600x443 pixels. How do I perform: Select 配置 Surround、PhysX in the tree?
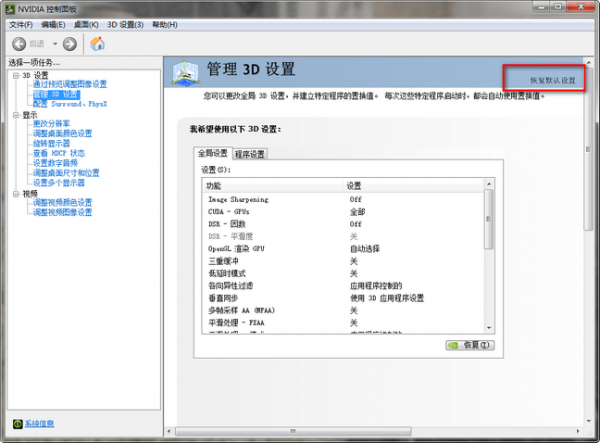(70, 104)
